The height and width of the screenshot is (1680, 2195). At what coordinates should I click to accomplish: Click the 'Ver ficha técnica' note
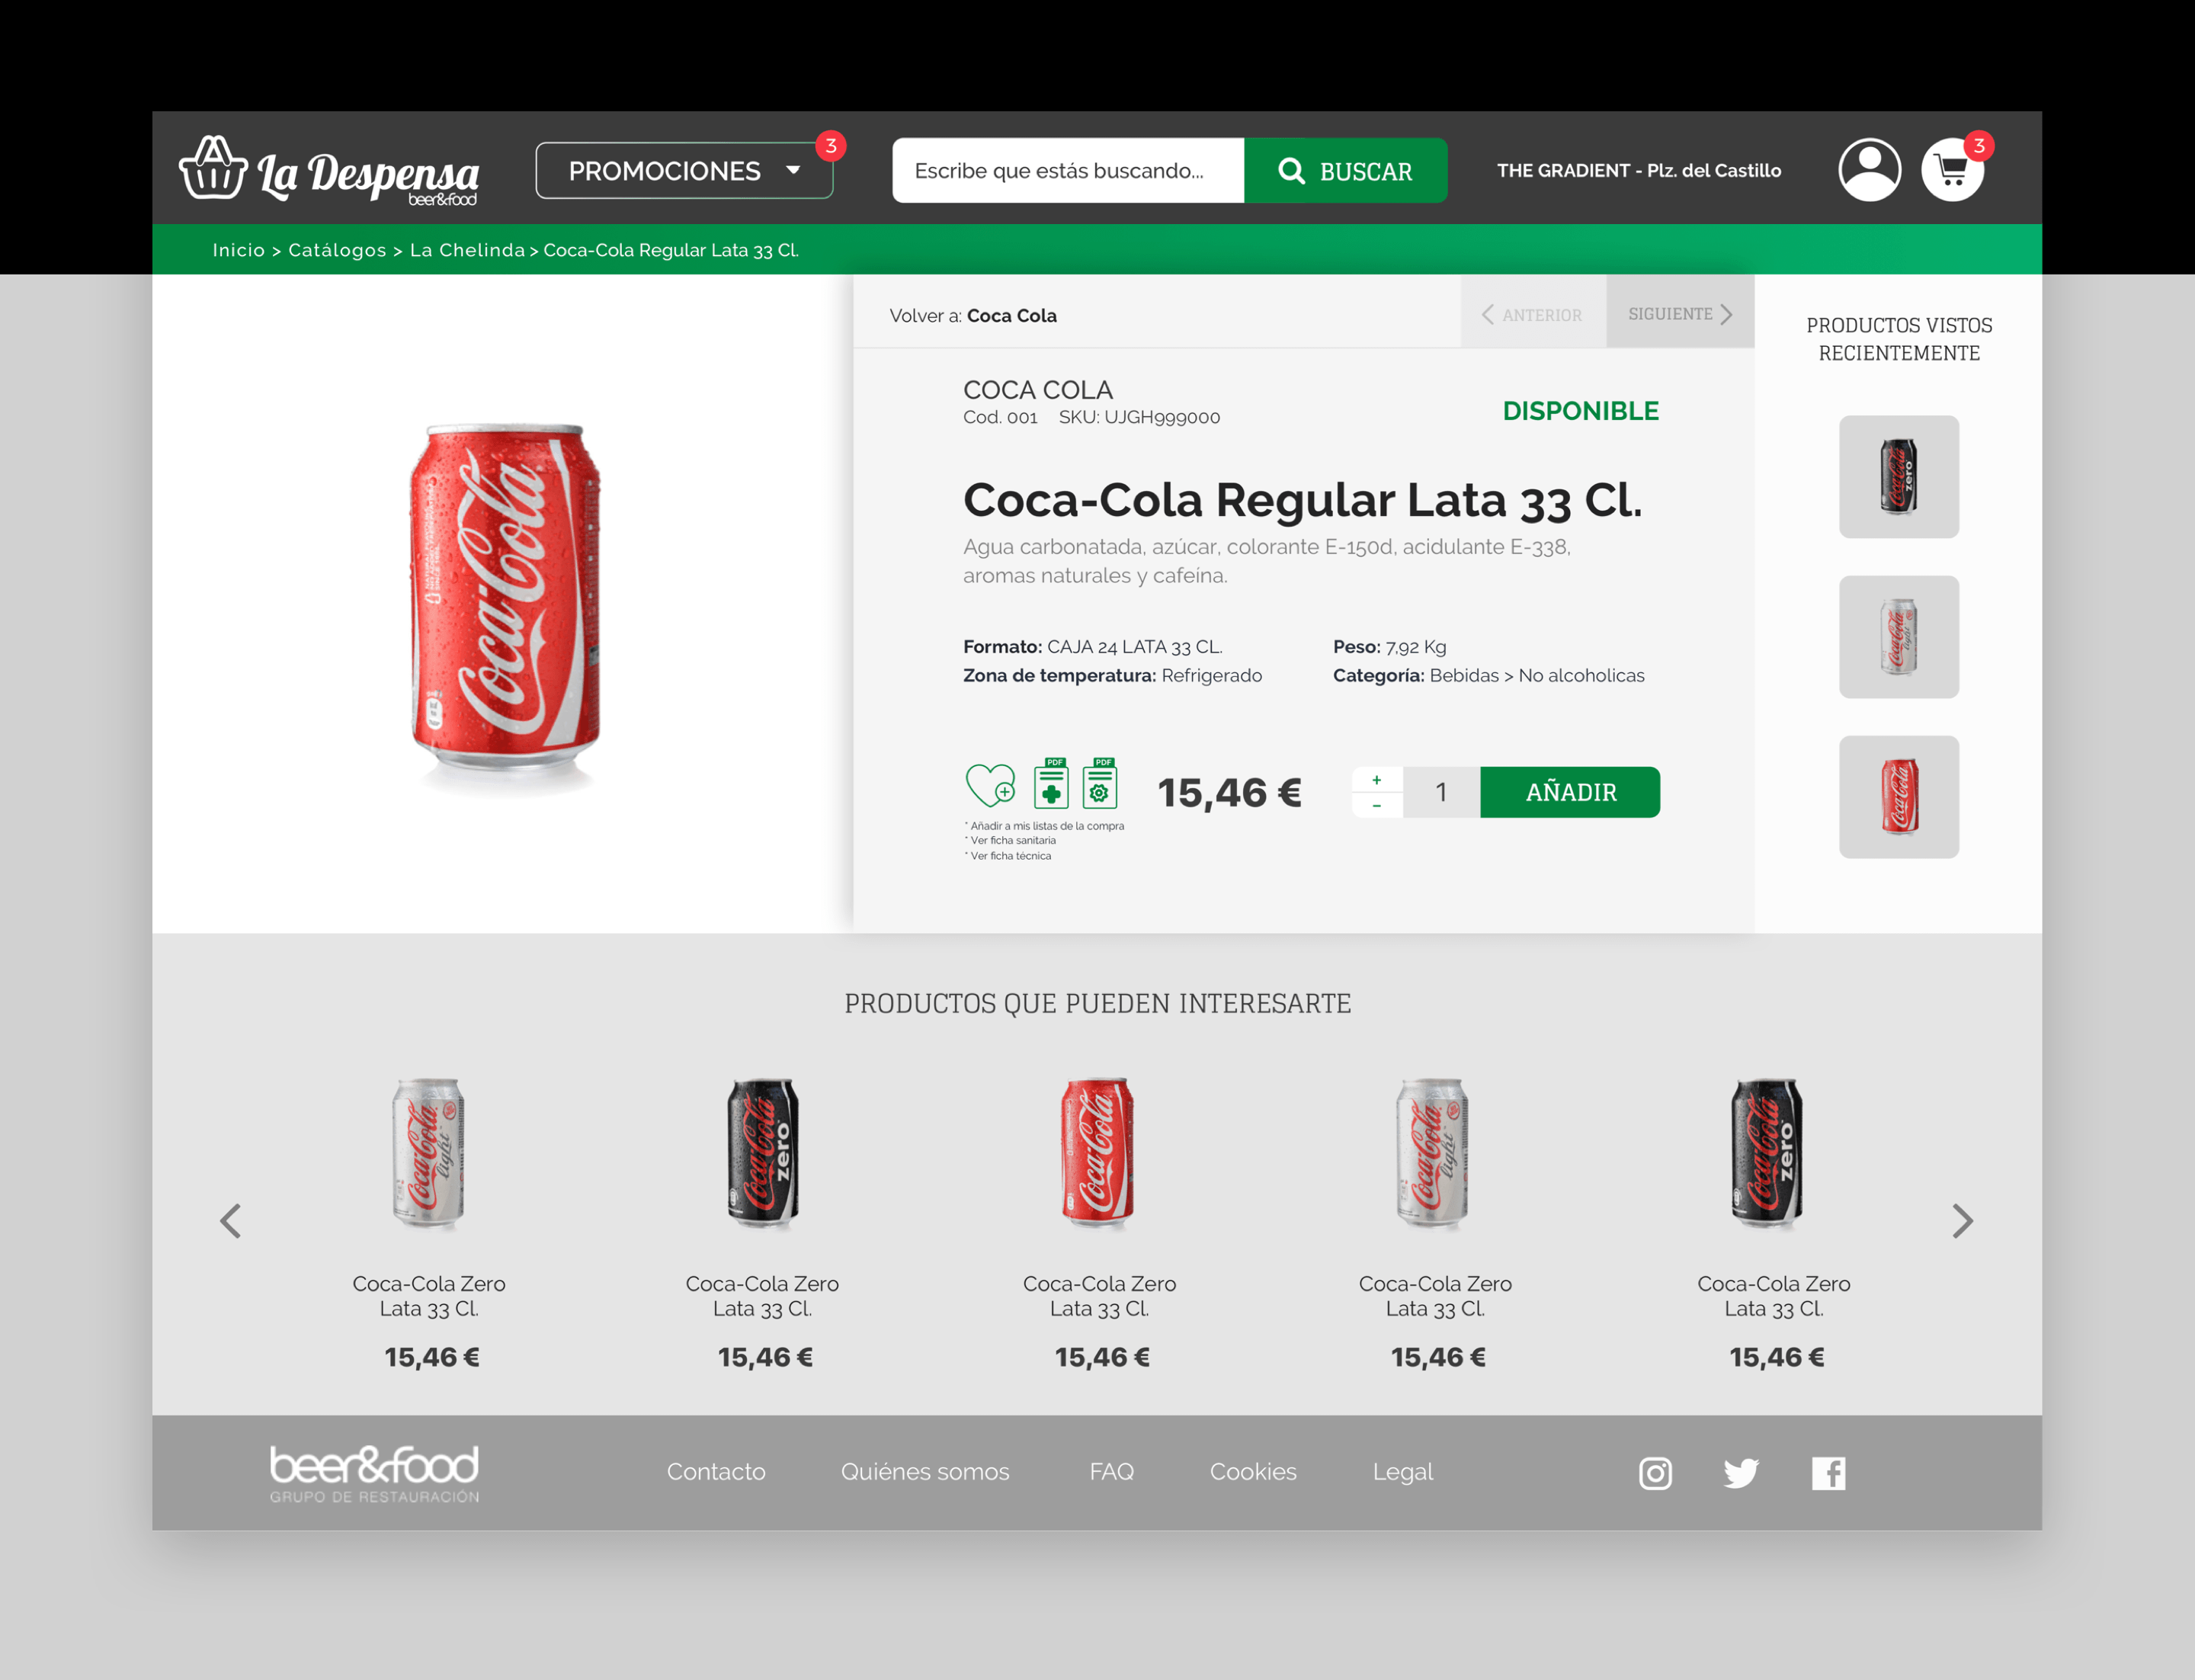1009,856
